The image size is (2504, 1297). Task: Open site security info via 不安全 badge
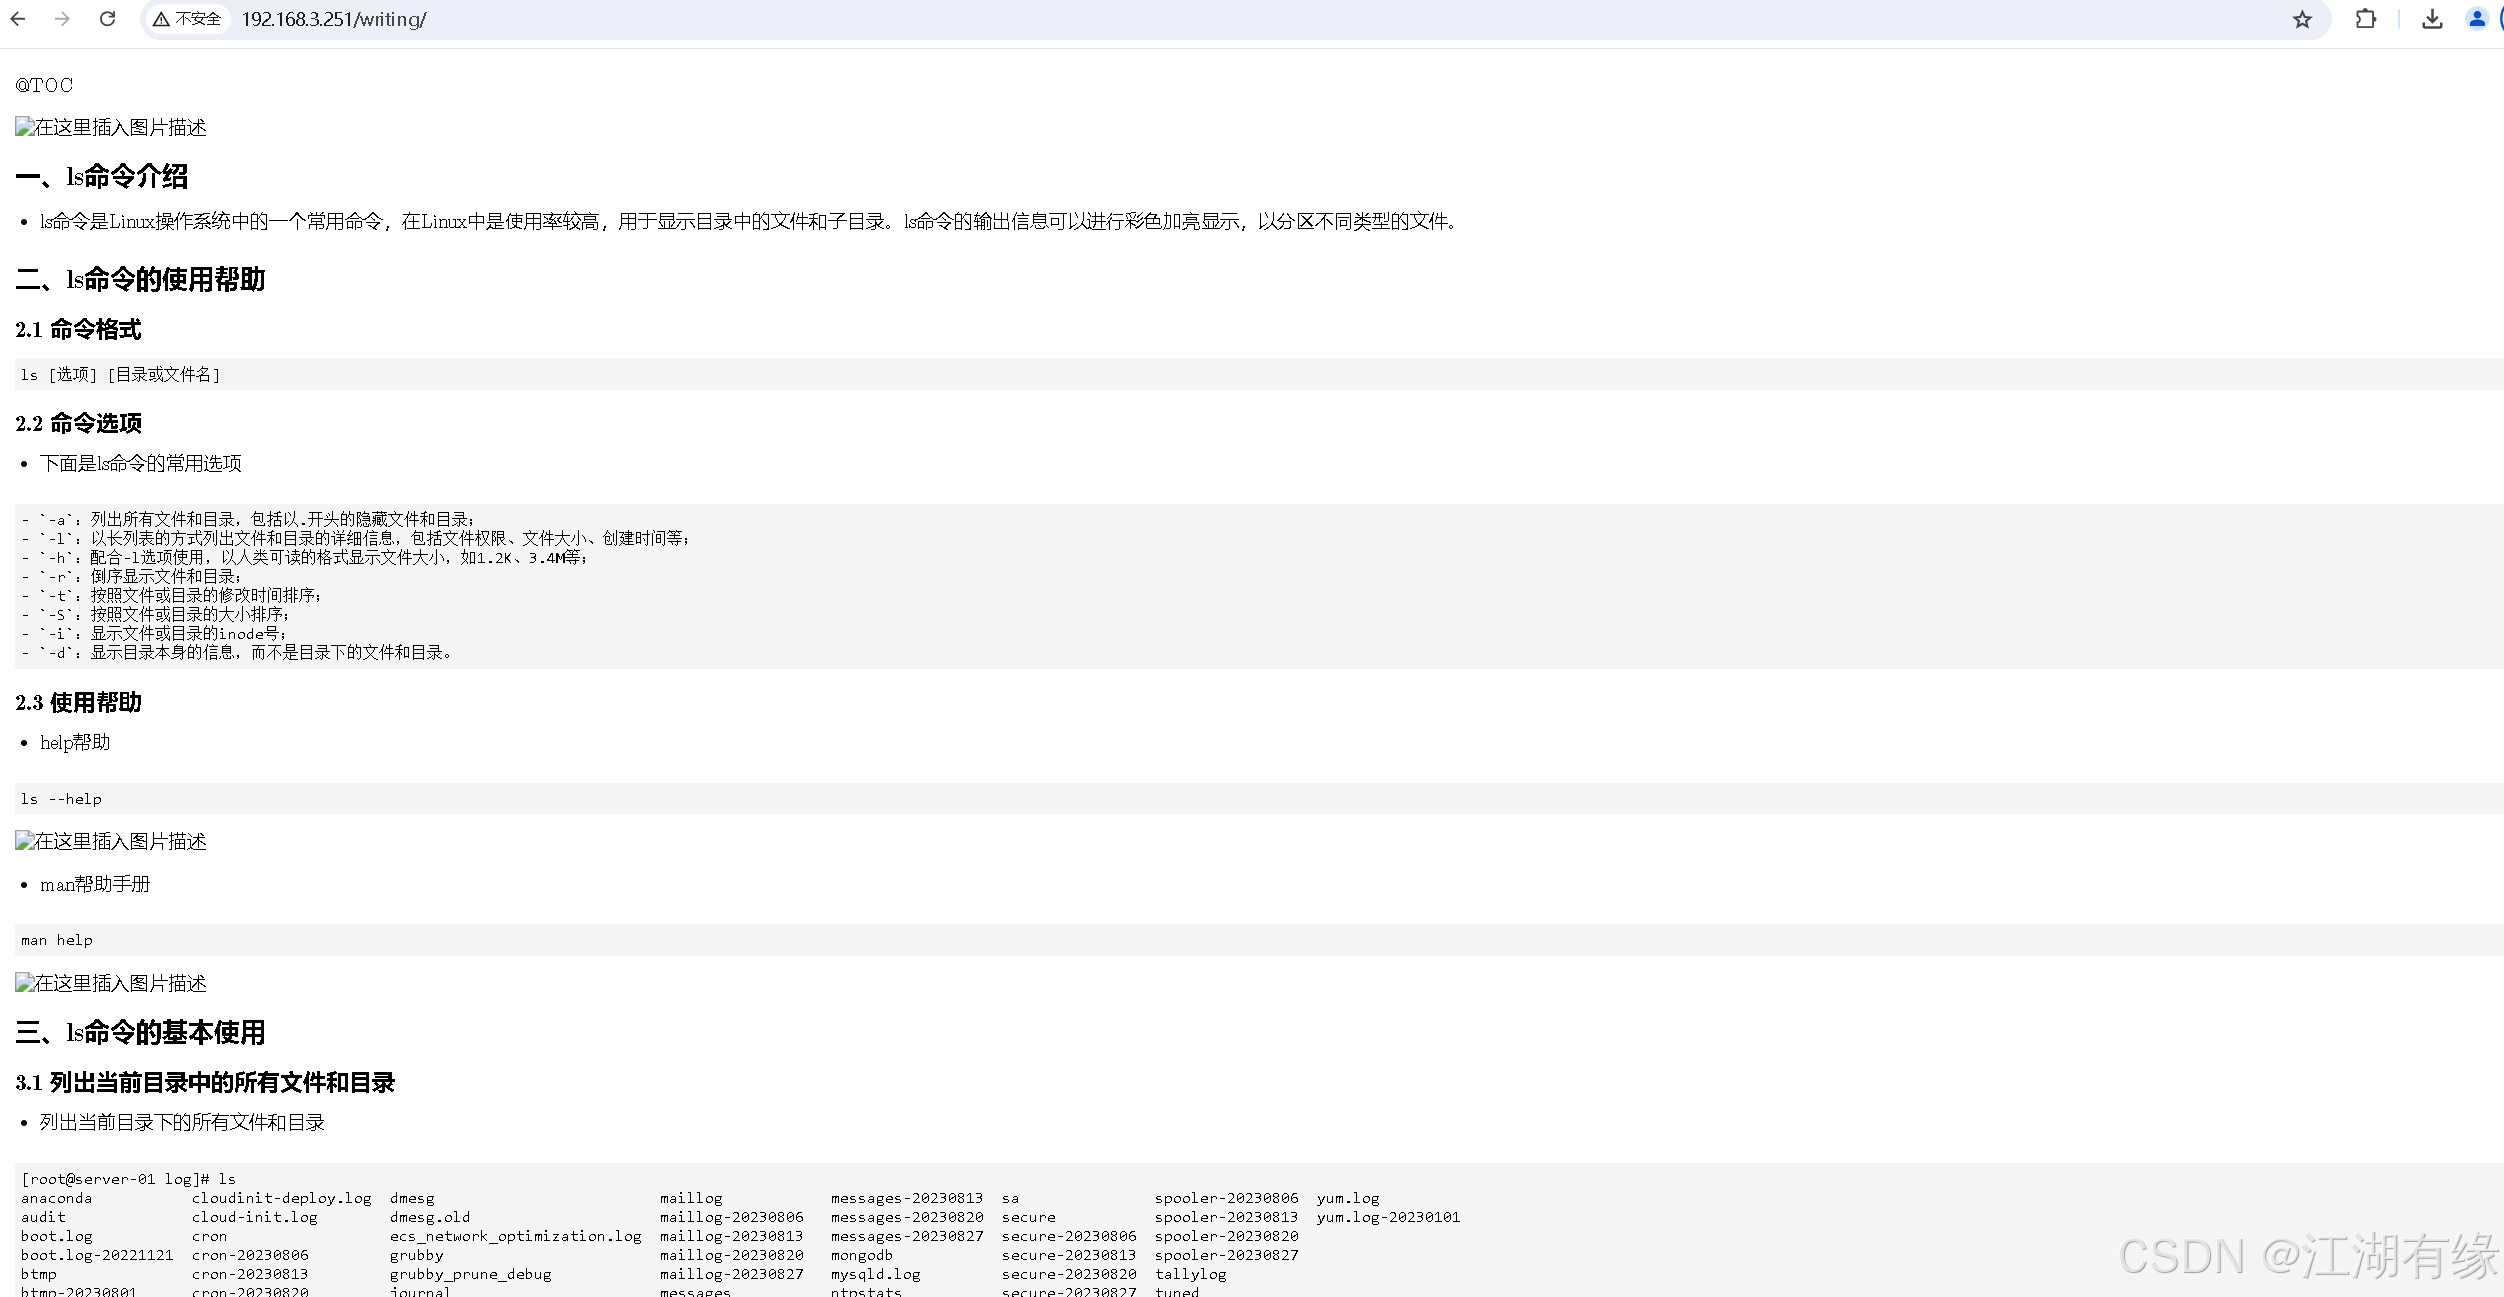tap(186, 19)
